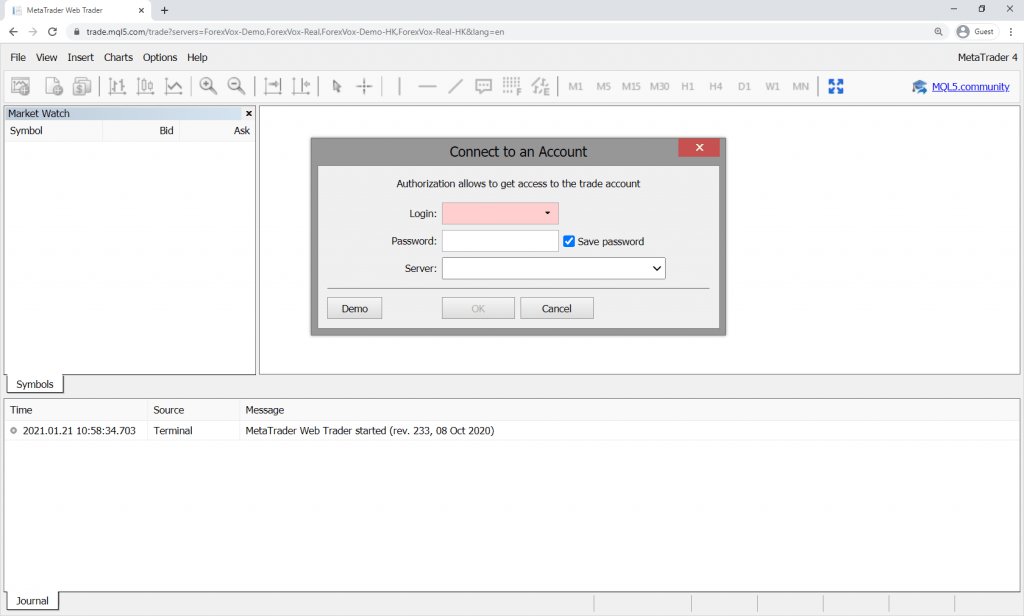The width and height of the screenshot is (1024, 616).
Task: Expand the Login field dropdown
Action: point(547,213)
